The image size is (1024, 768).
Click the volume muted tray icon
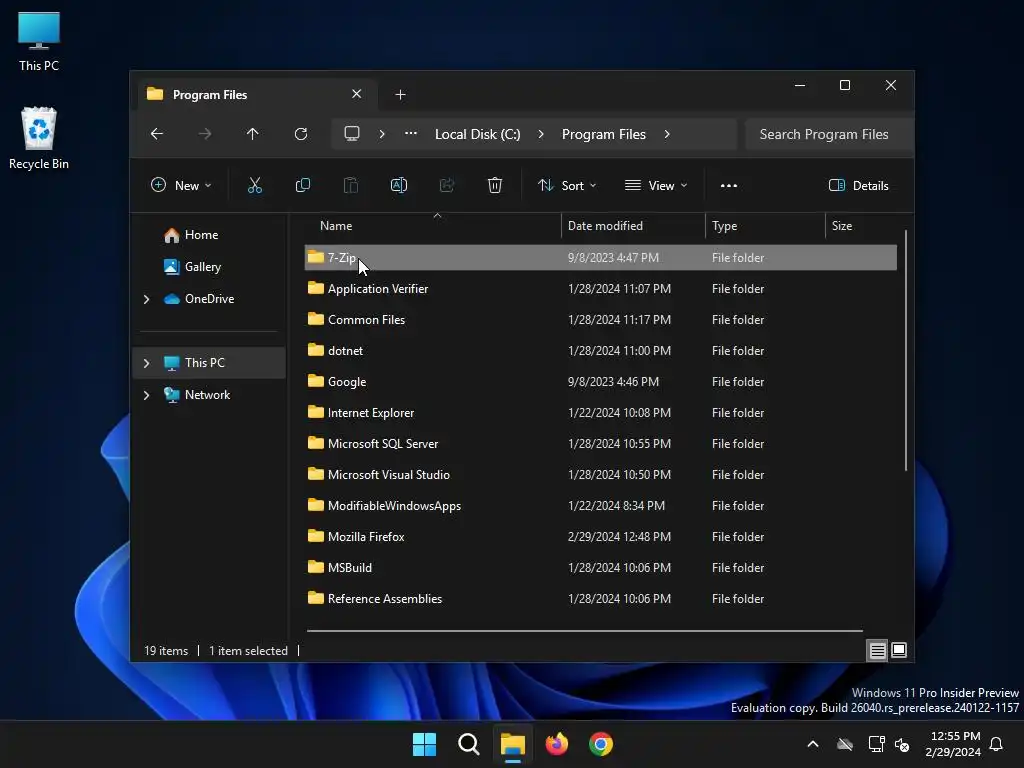click(902, 744)
